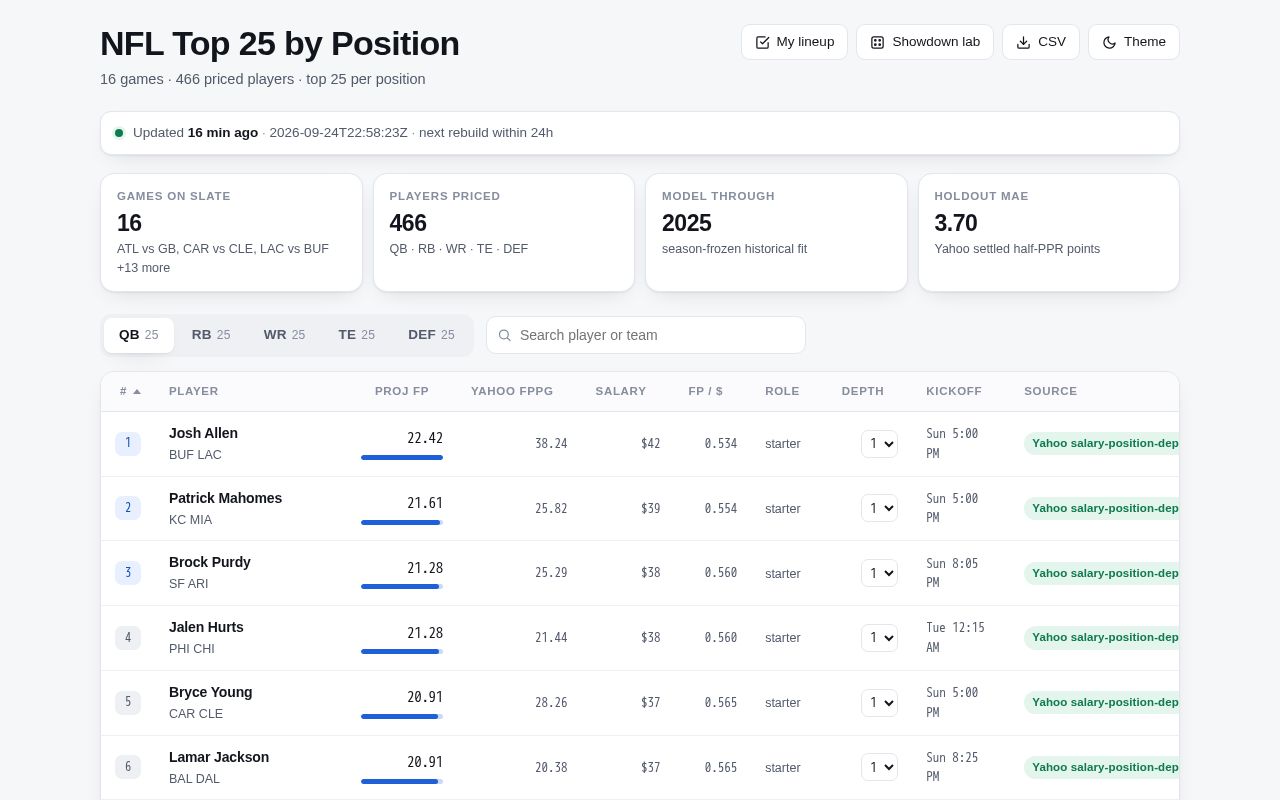
Task: Select the DEF position tab
Action: (431, 335)
